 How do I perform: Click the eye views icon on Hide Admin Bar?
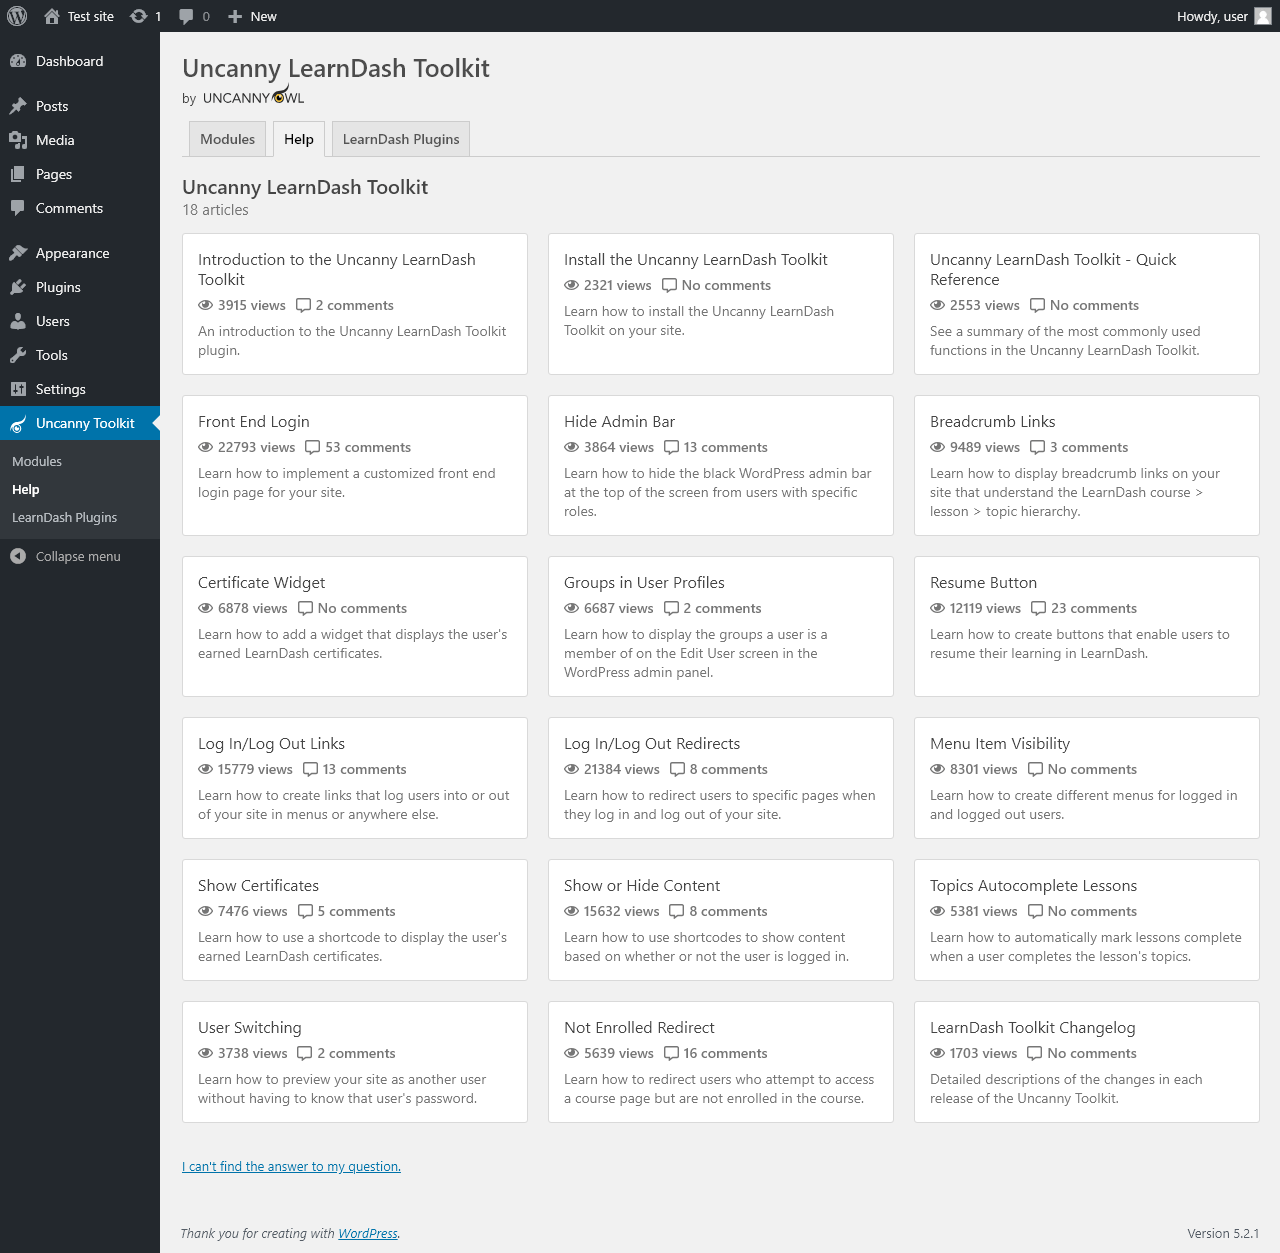pos(572,447)
